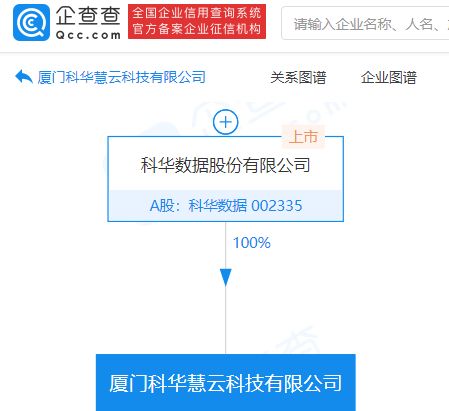Viewport: 449px width, 411px height.
Task: Switch to the 关系图谱 tab
Action: click(x=298, y=77)
